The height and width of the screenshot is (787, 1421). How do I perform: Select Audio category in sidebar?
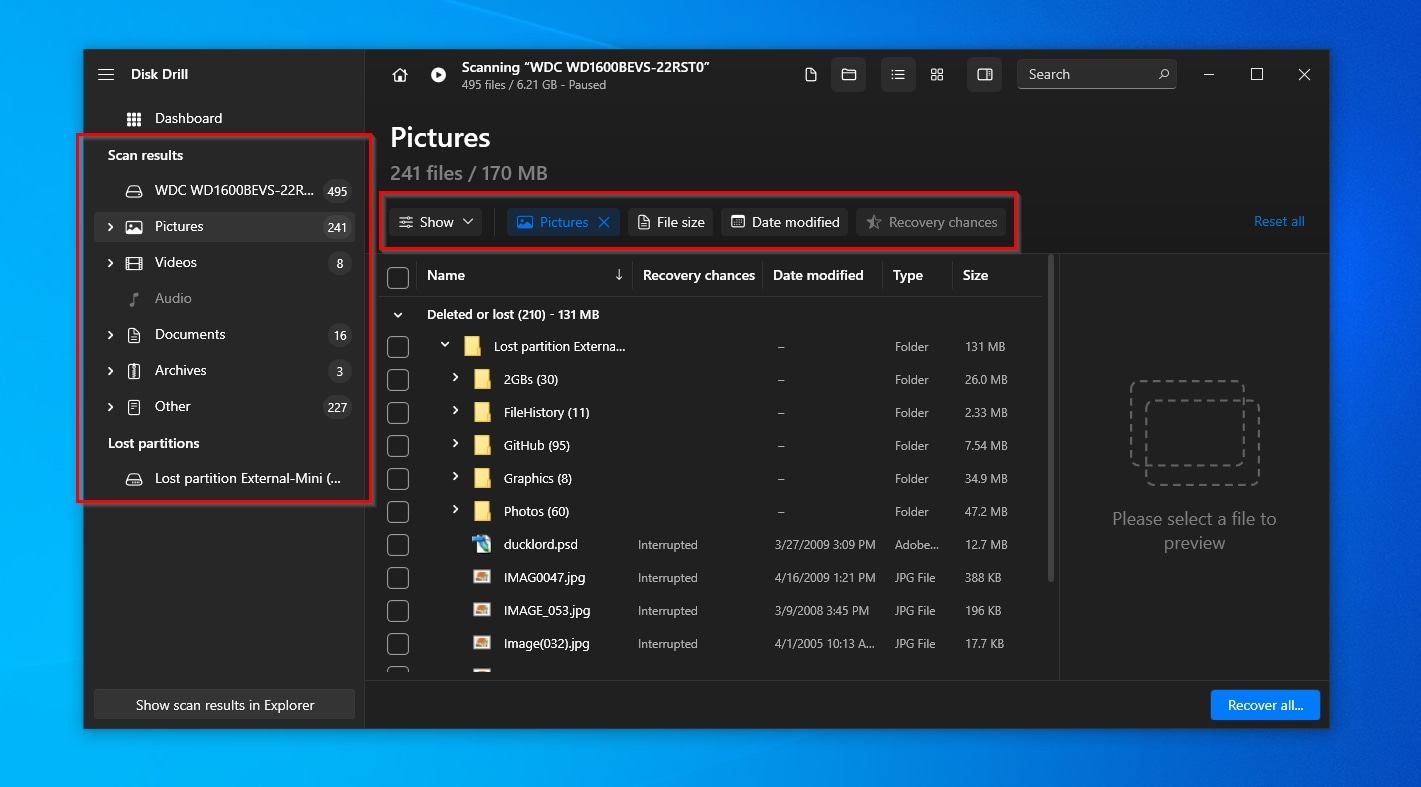[224, 299]
